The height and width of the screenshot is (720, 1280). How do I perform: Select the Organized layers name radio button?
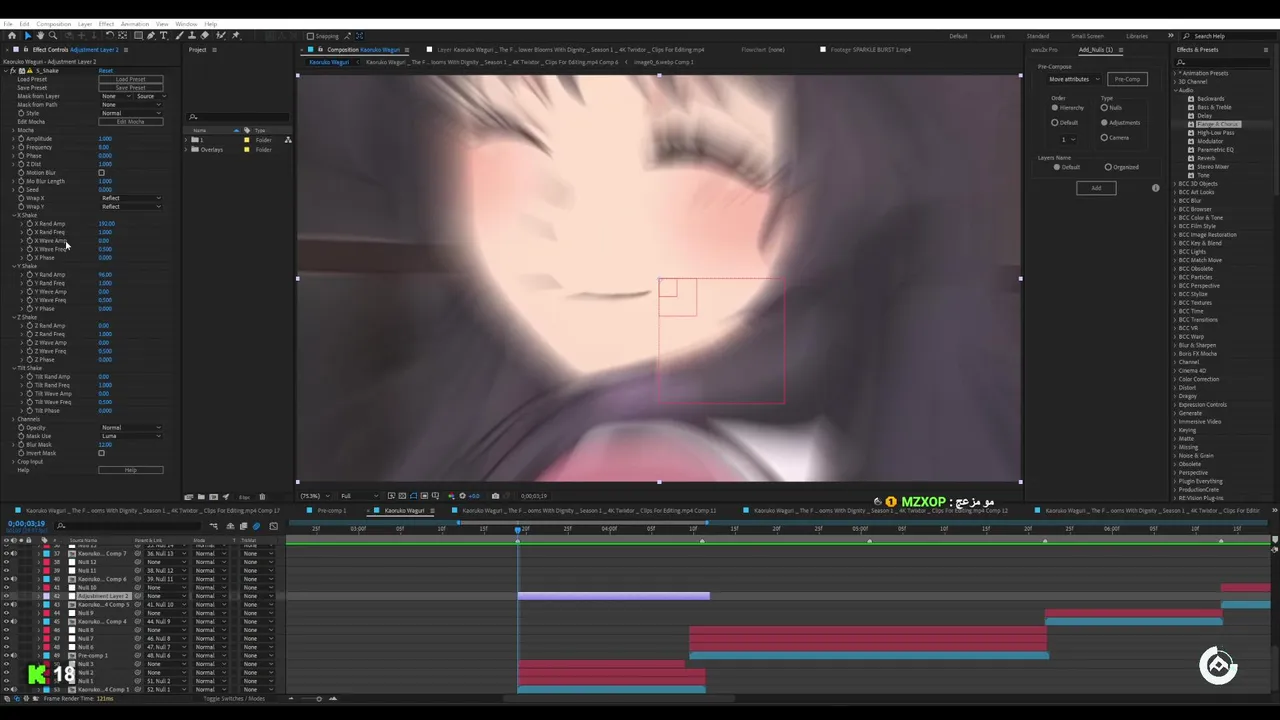pos(1108,167)
